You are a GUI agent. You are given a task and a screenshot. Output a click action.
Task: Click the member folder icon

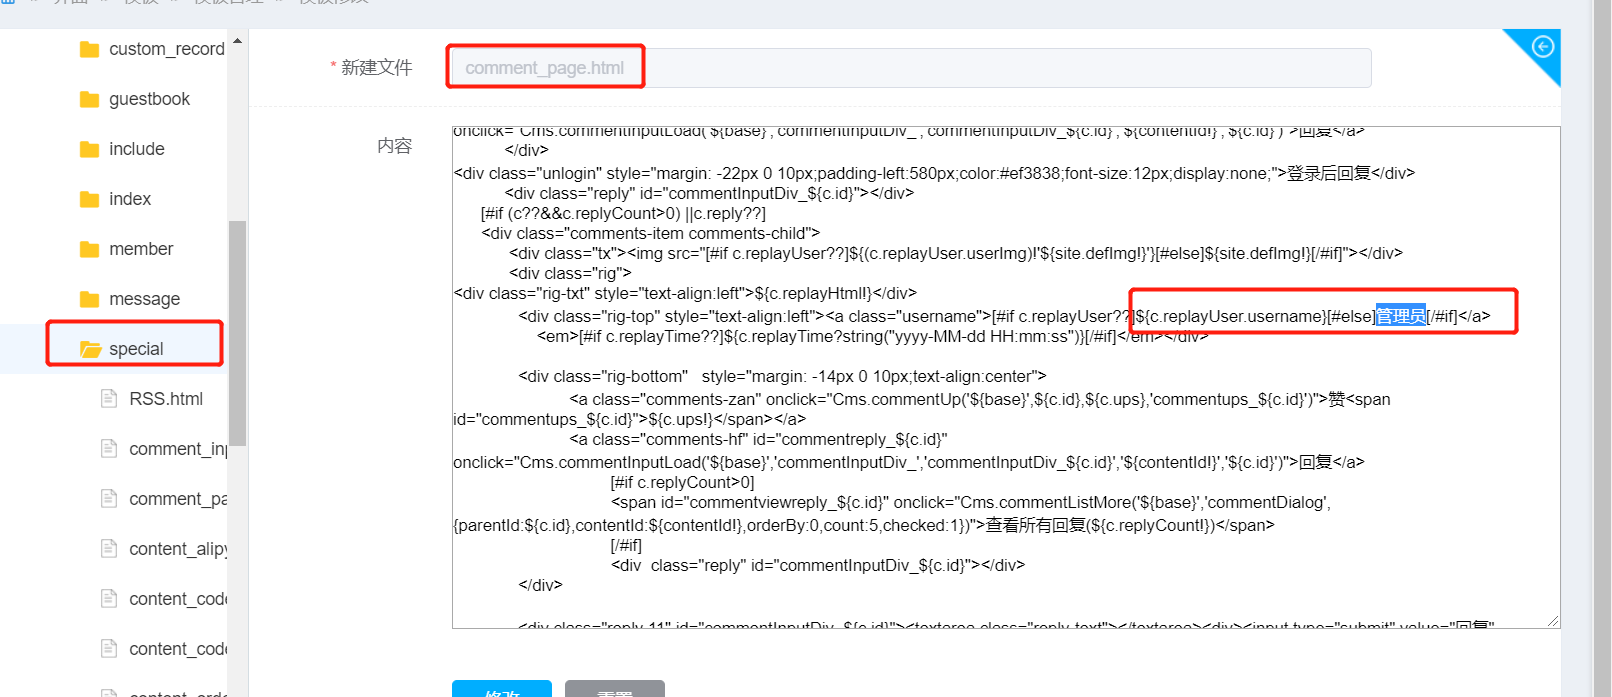pyautogui.click(x=90, y=249)
